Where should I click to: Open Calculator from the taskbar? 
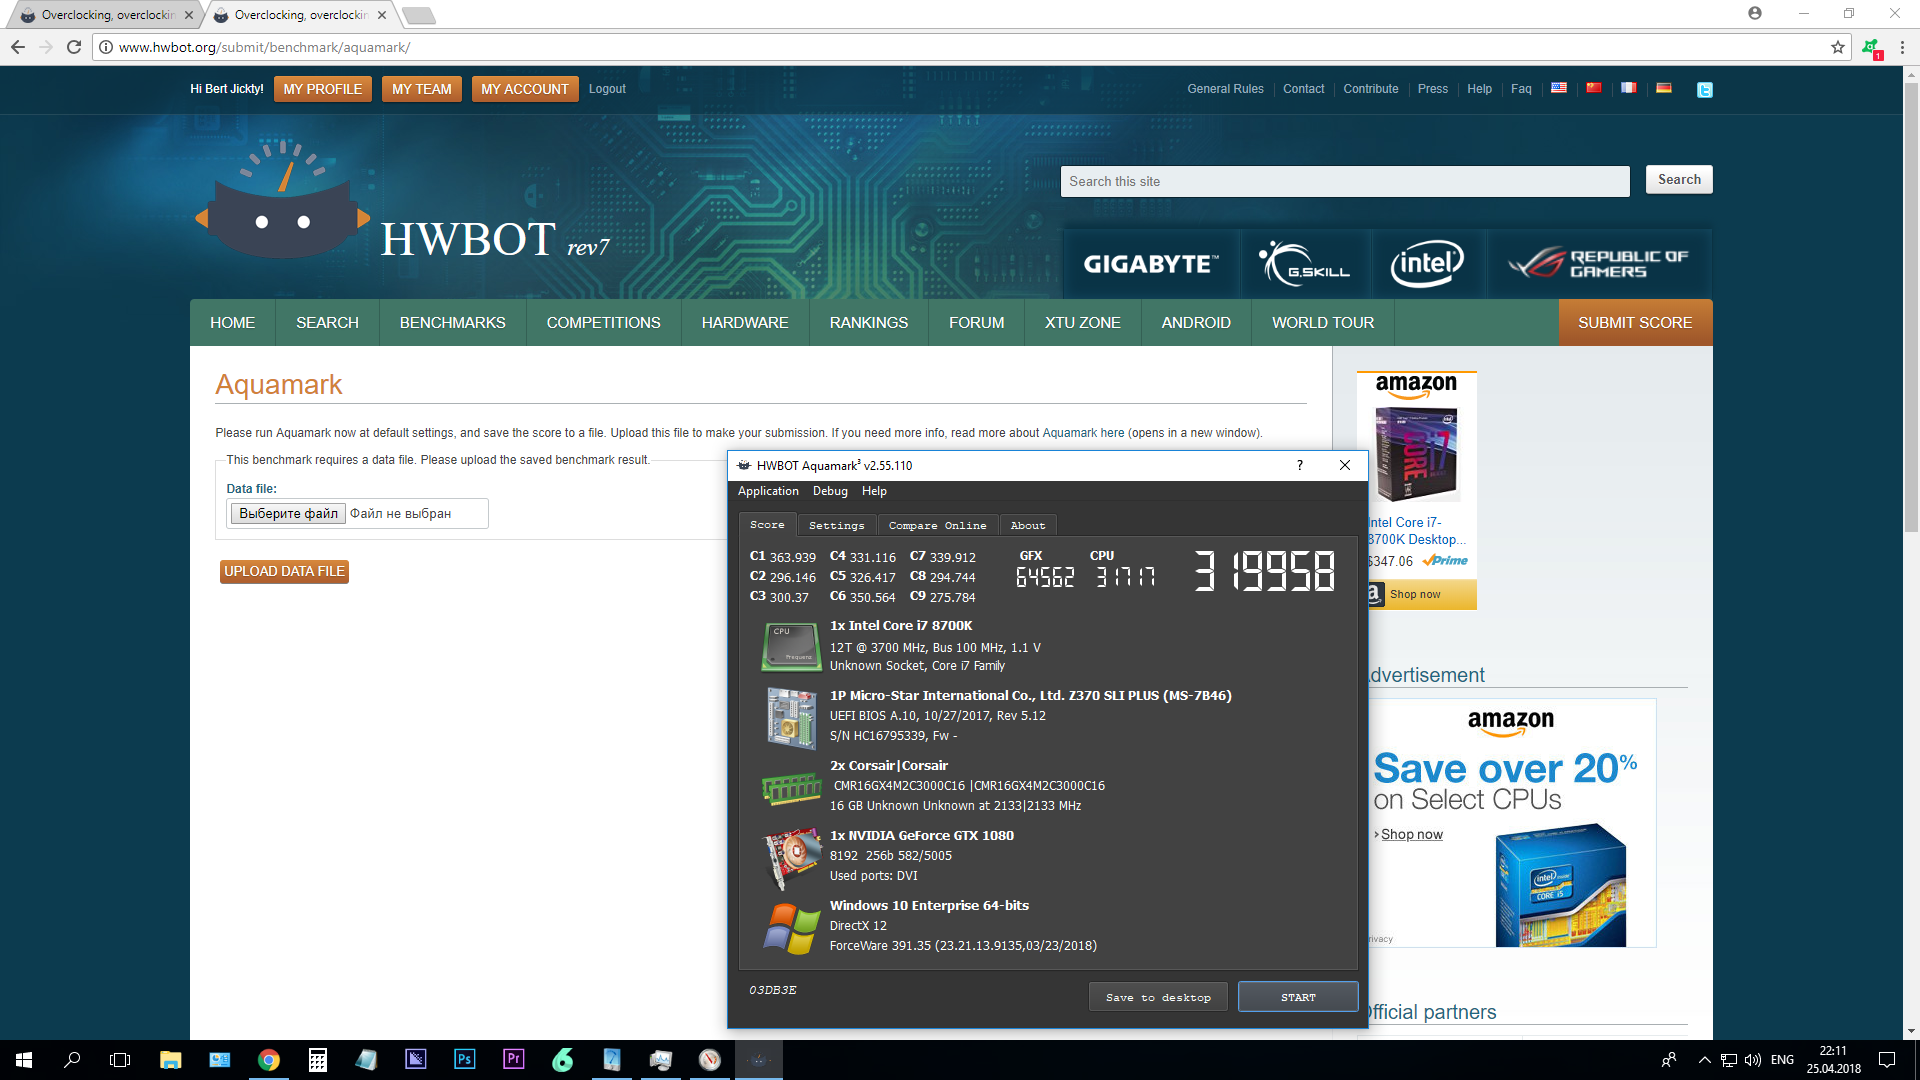[x=317, y=1060]
